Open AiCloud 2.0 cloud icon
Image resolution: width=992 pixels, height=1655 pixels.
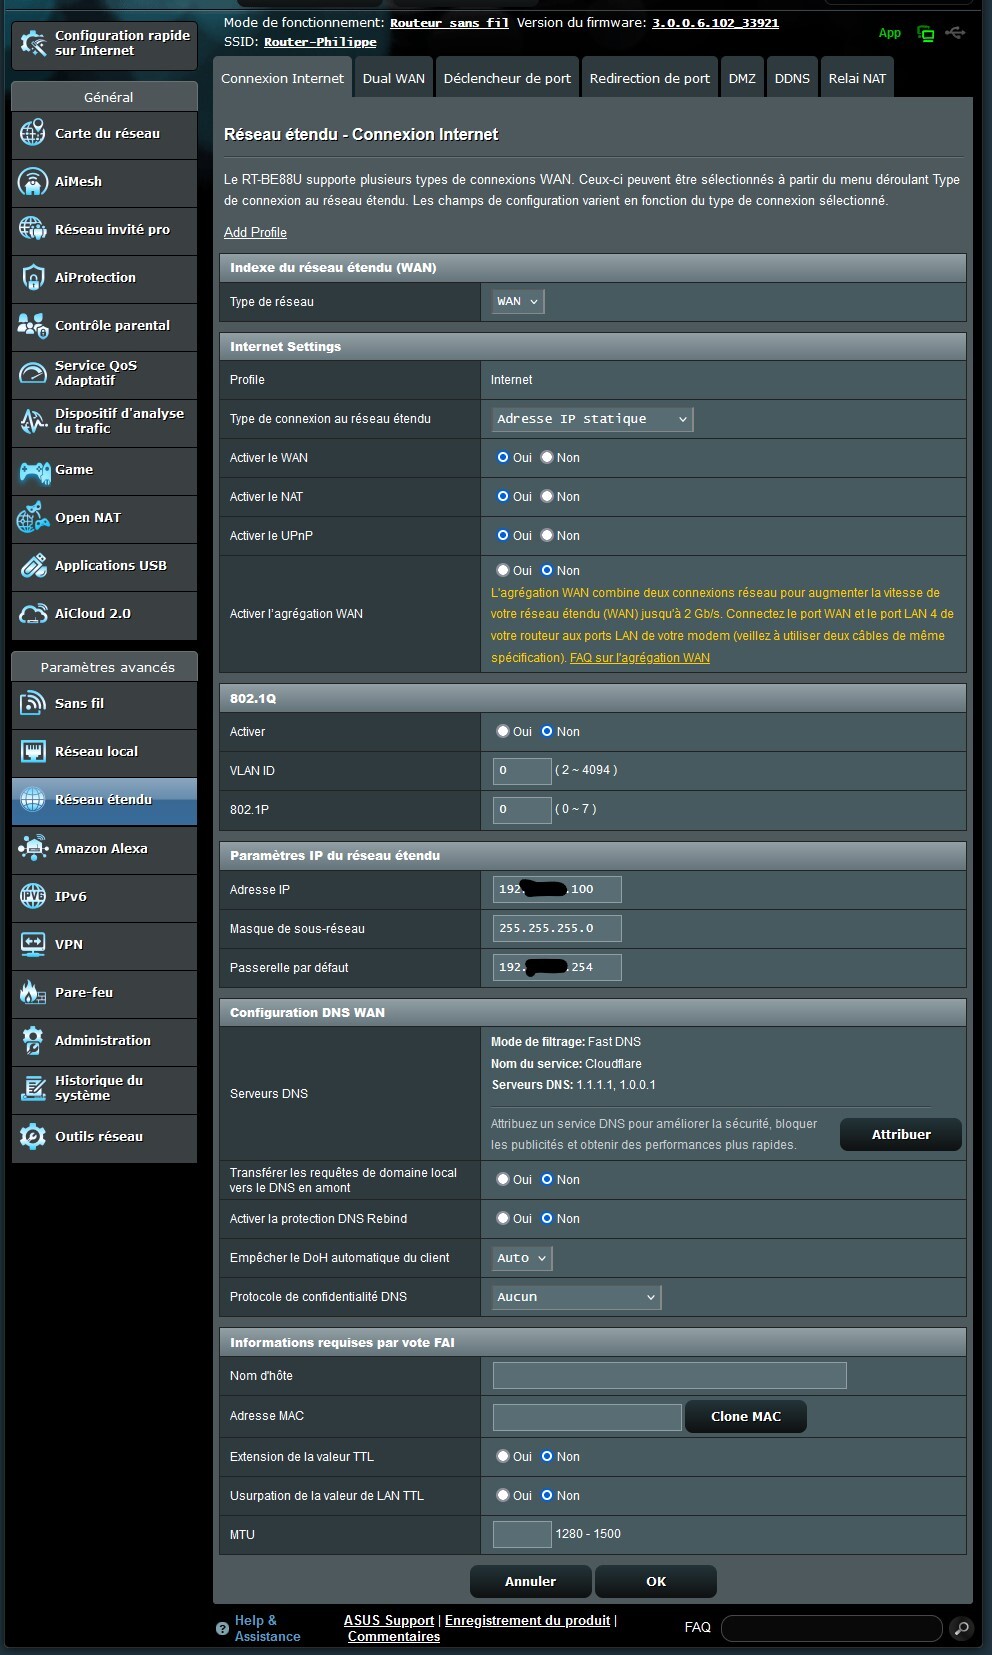click(x=33, y=613)
